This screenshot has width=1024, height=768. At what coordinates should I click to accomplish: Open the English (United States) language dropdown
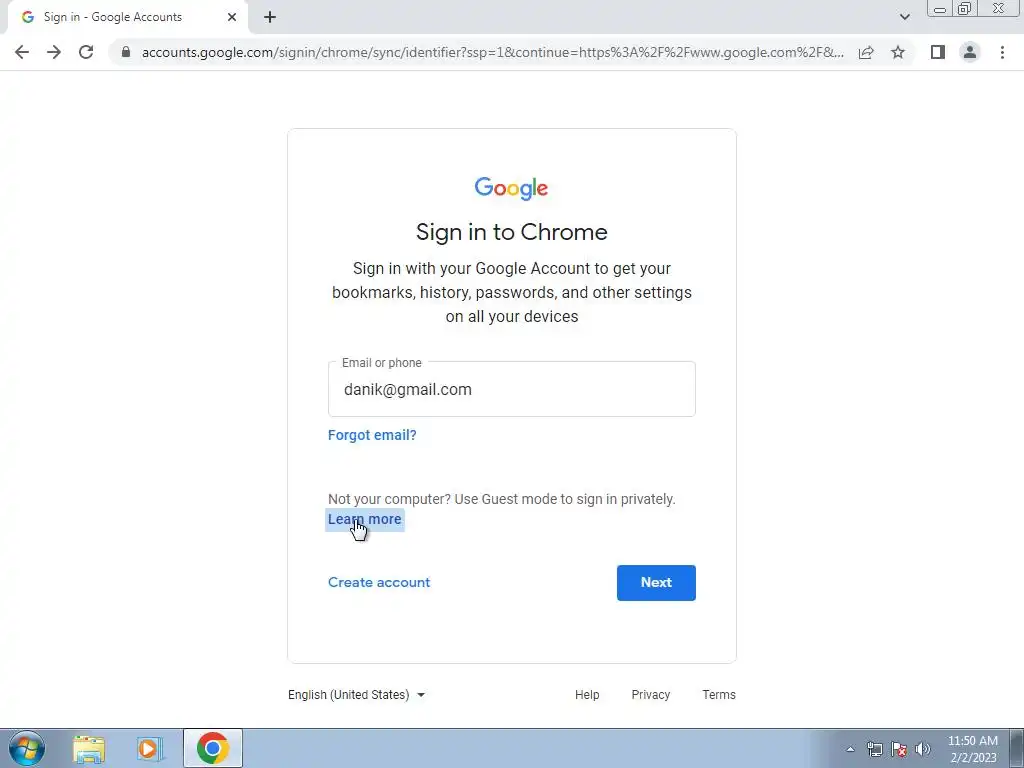point(357,695)
